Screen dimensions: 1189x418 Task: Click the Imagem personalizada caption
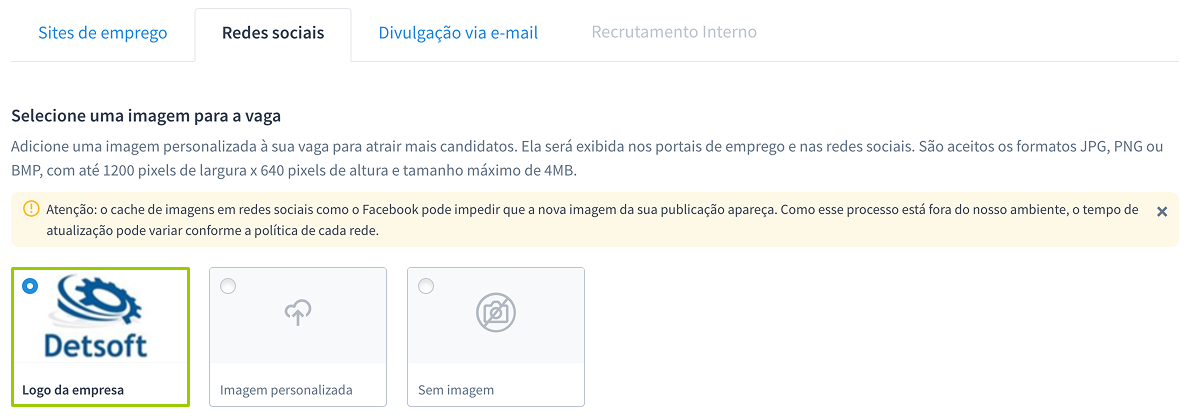point(286,390)
